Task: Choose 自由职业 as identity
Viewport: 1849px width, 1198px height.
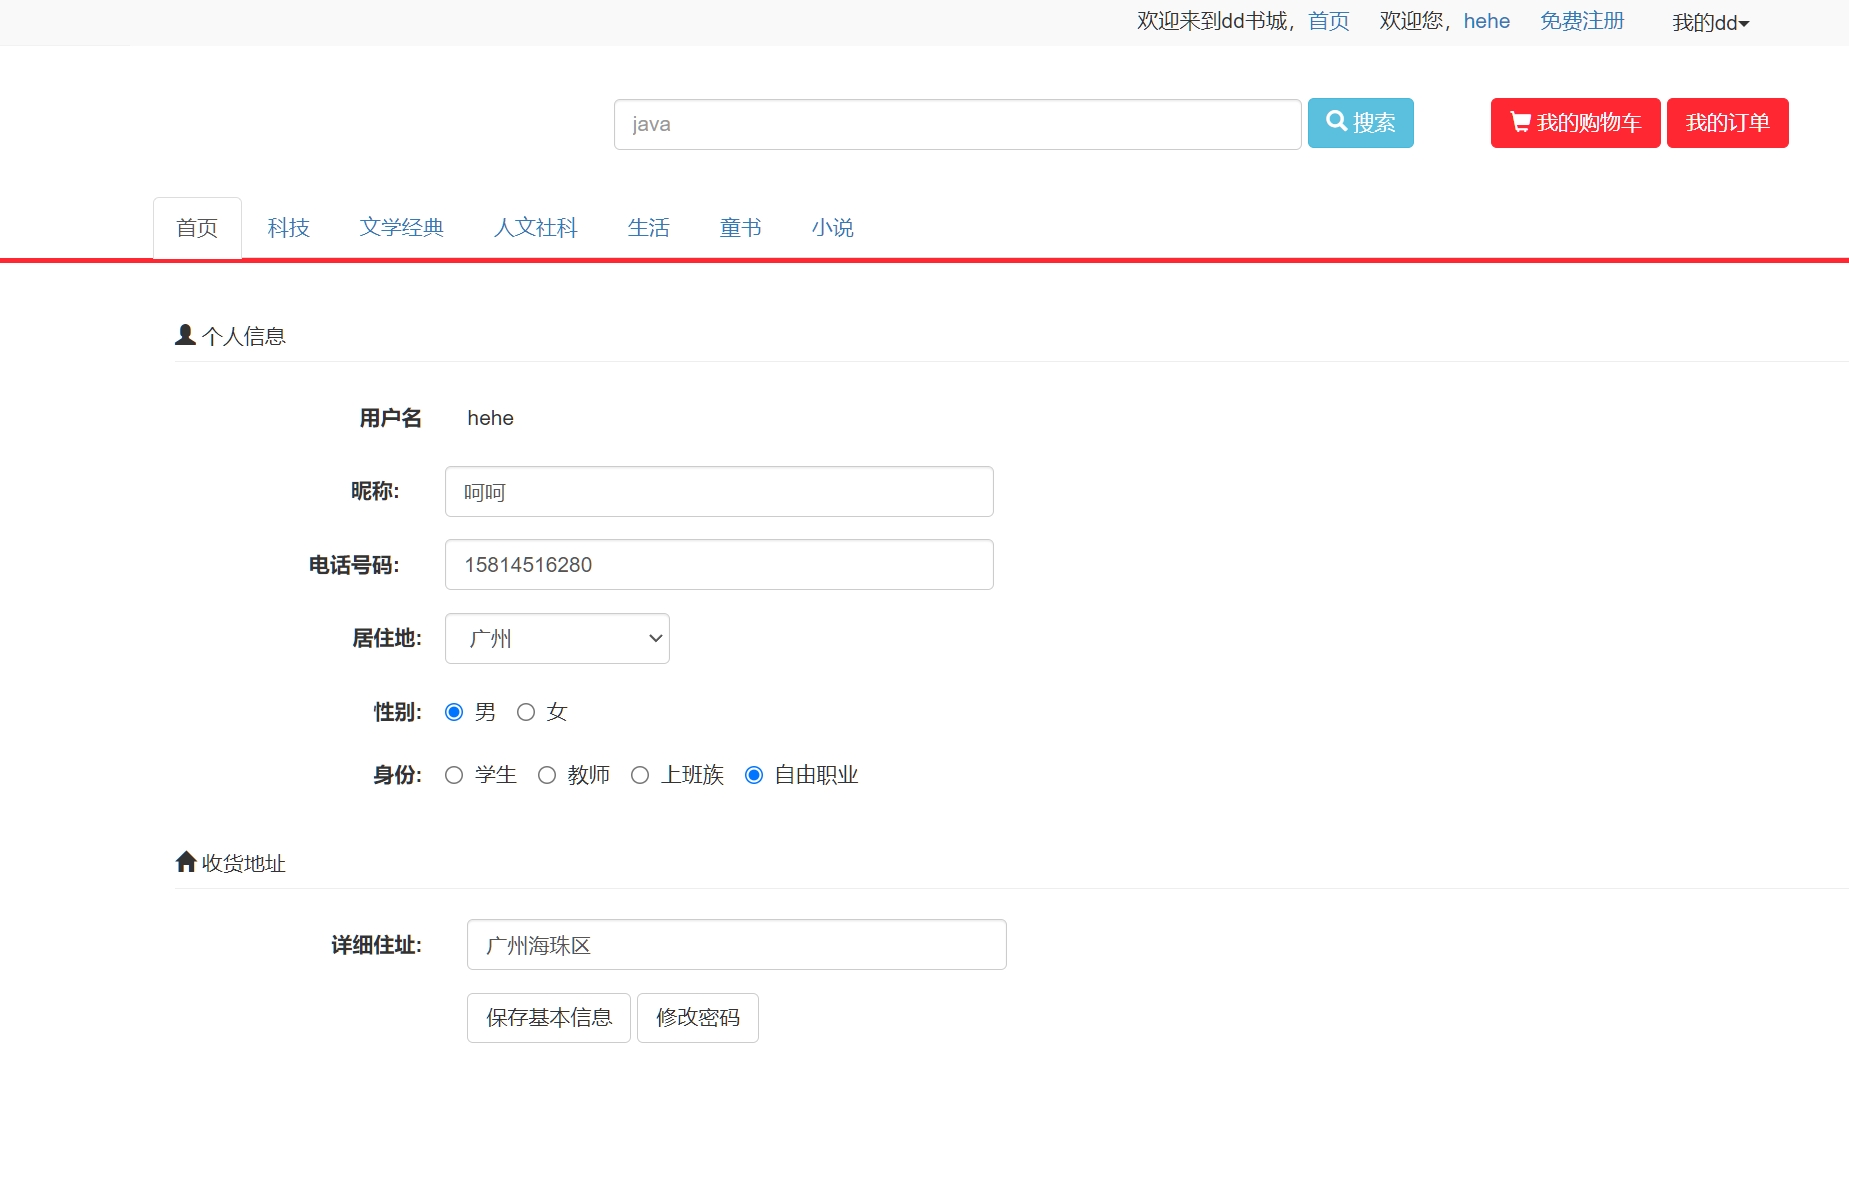Action: 754,775
